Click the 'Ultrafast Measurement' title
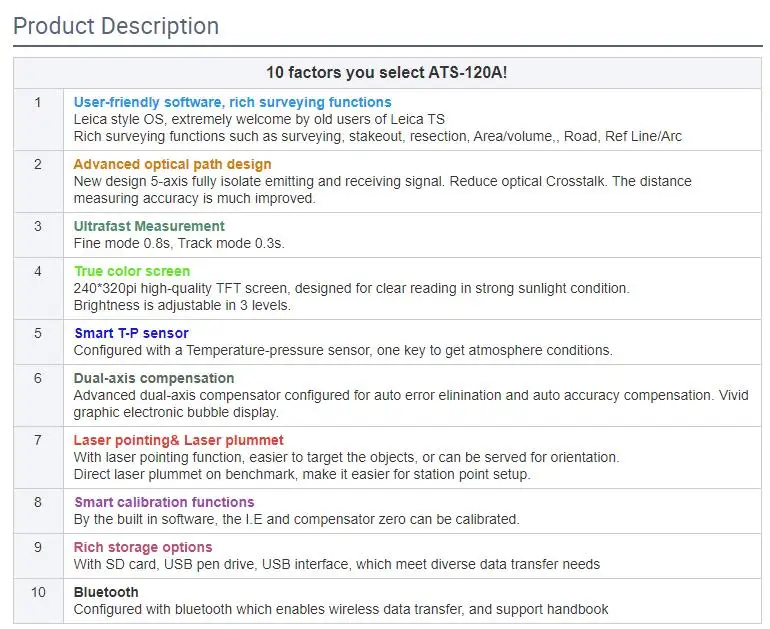Screen dimensions: 770x629 tap(149, 226)
